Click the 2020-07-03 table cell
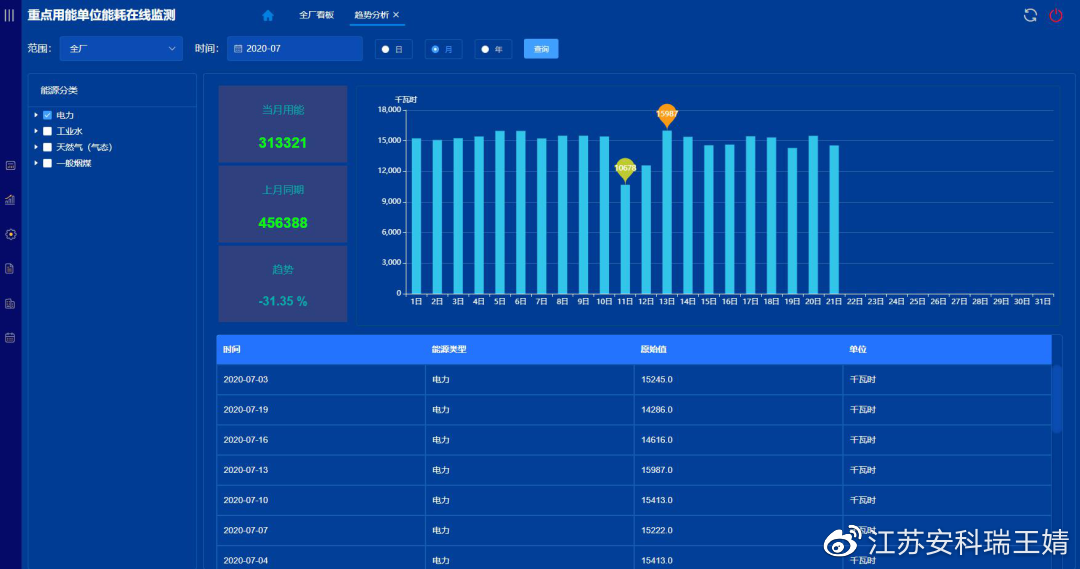This screenshot has width=1080, height=569. 321,380
